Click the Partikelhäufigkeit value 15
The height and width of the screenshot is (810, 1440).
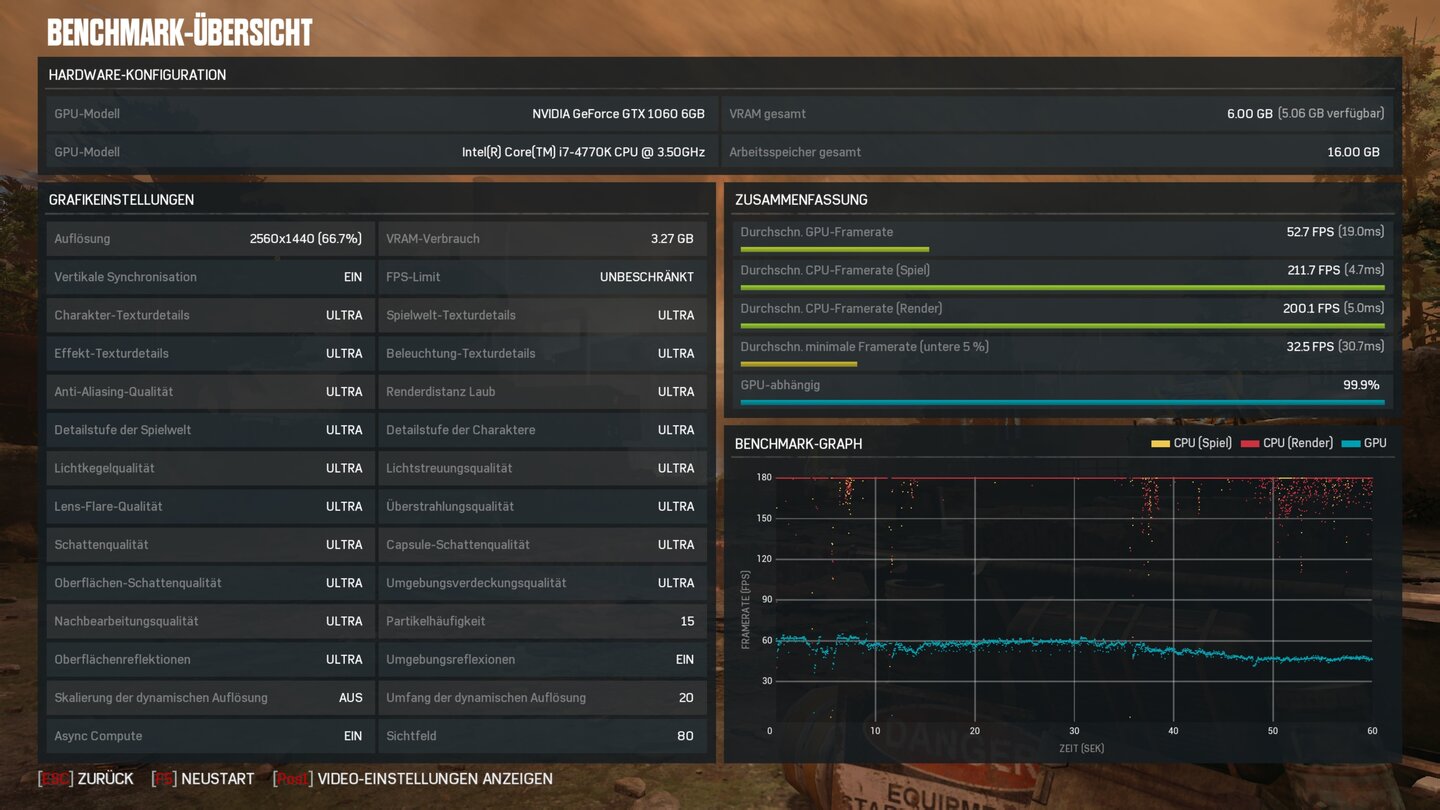pos(687,621)
